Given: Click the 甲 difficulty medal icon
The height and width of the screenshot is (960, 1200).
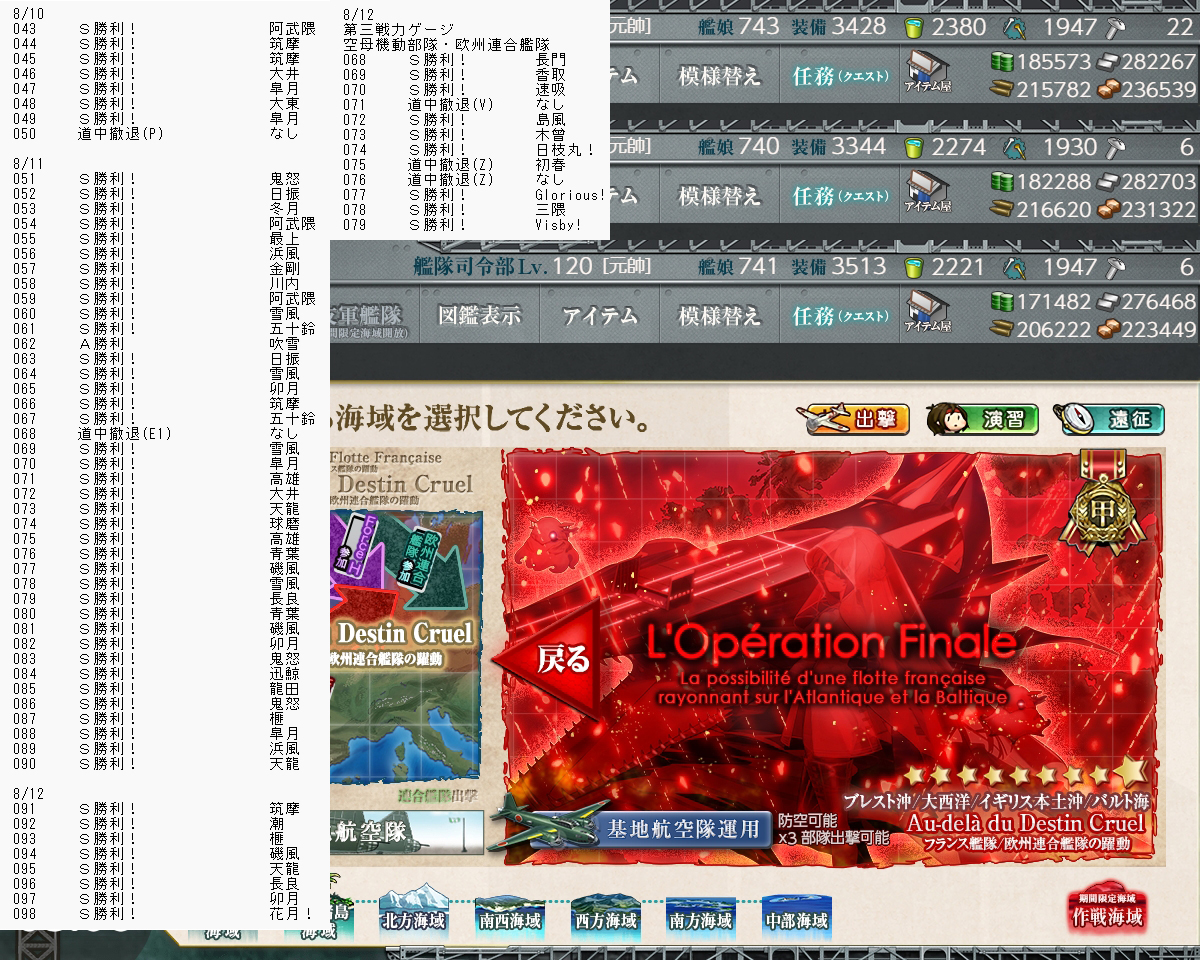Looking at the screenshot, I should [1101, 503].
